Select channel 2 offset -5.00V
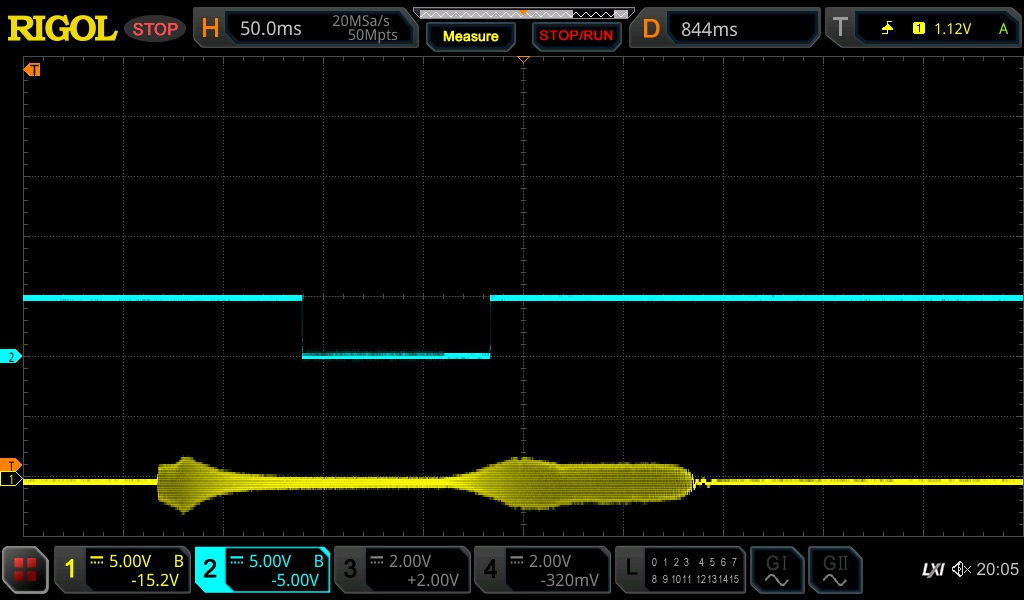This screenshot has width=1024, height=600. click(x=295, y=580)
